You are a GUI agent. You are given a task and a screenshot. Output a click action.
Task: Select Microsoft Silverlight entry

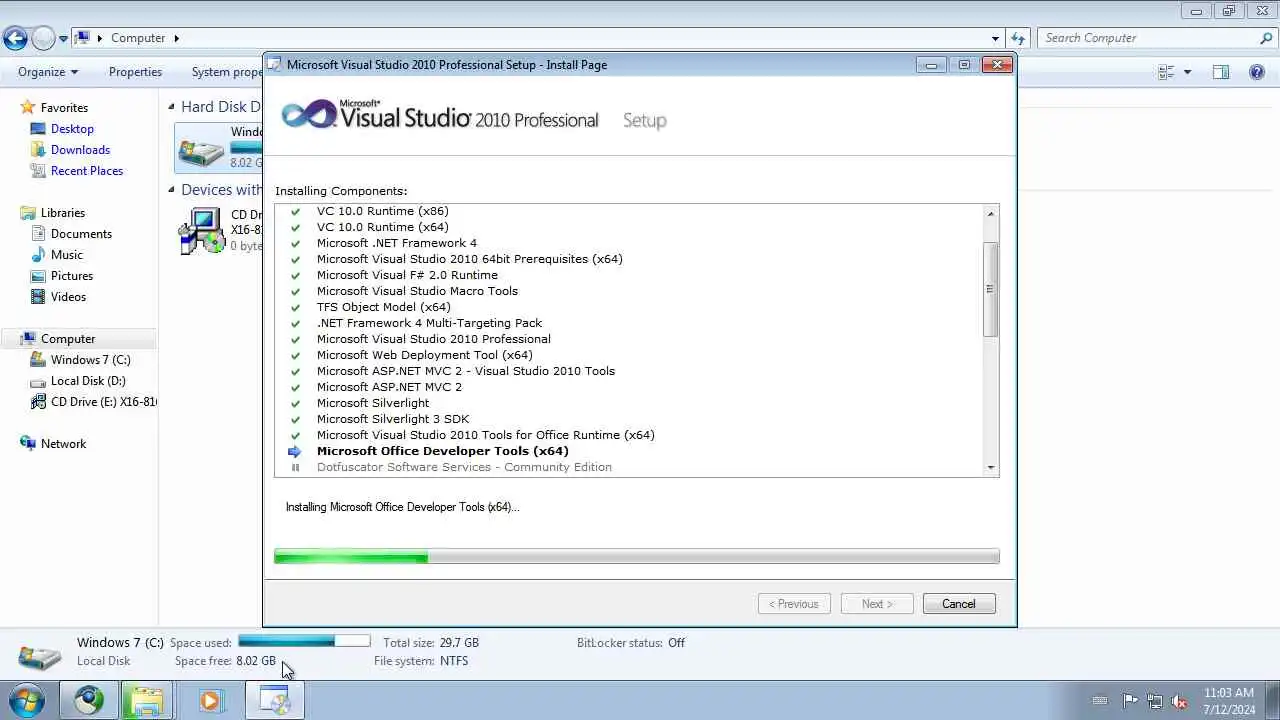tap(373, 403)
